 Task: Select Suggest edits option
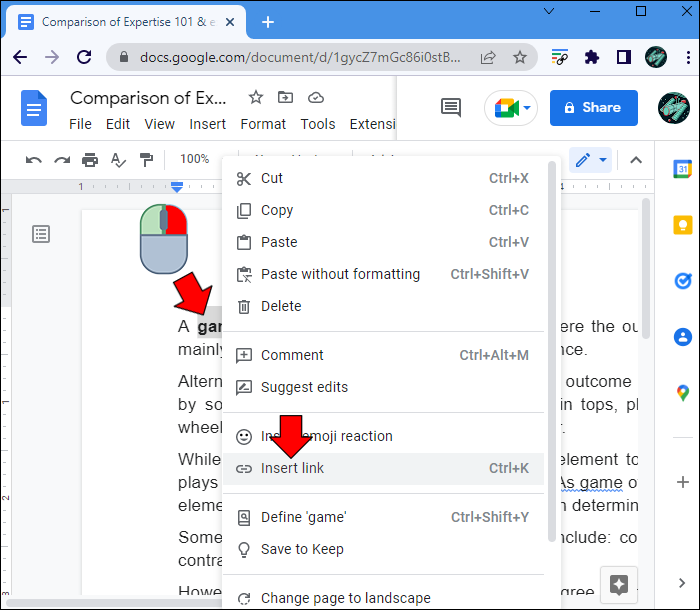tap(383, 387)
